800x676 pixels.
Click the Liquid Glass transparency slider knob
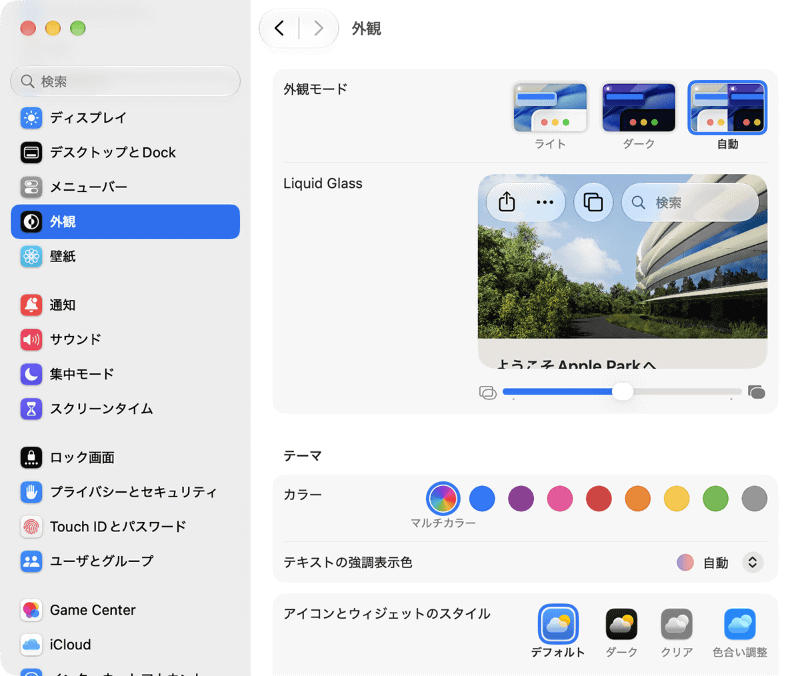click(622, 392)
